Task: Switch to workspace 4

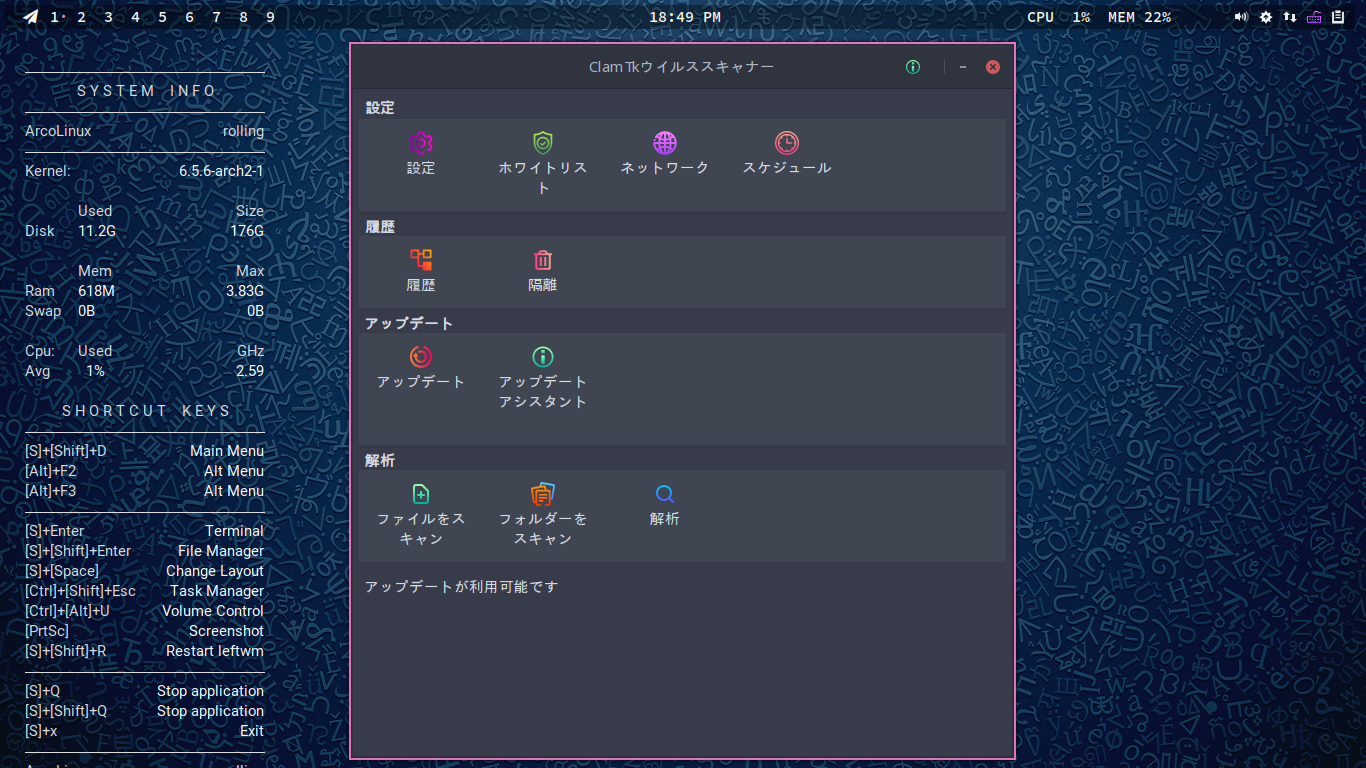Action: pyautogui.click(x=136, y=17)
